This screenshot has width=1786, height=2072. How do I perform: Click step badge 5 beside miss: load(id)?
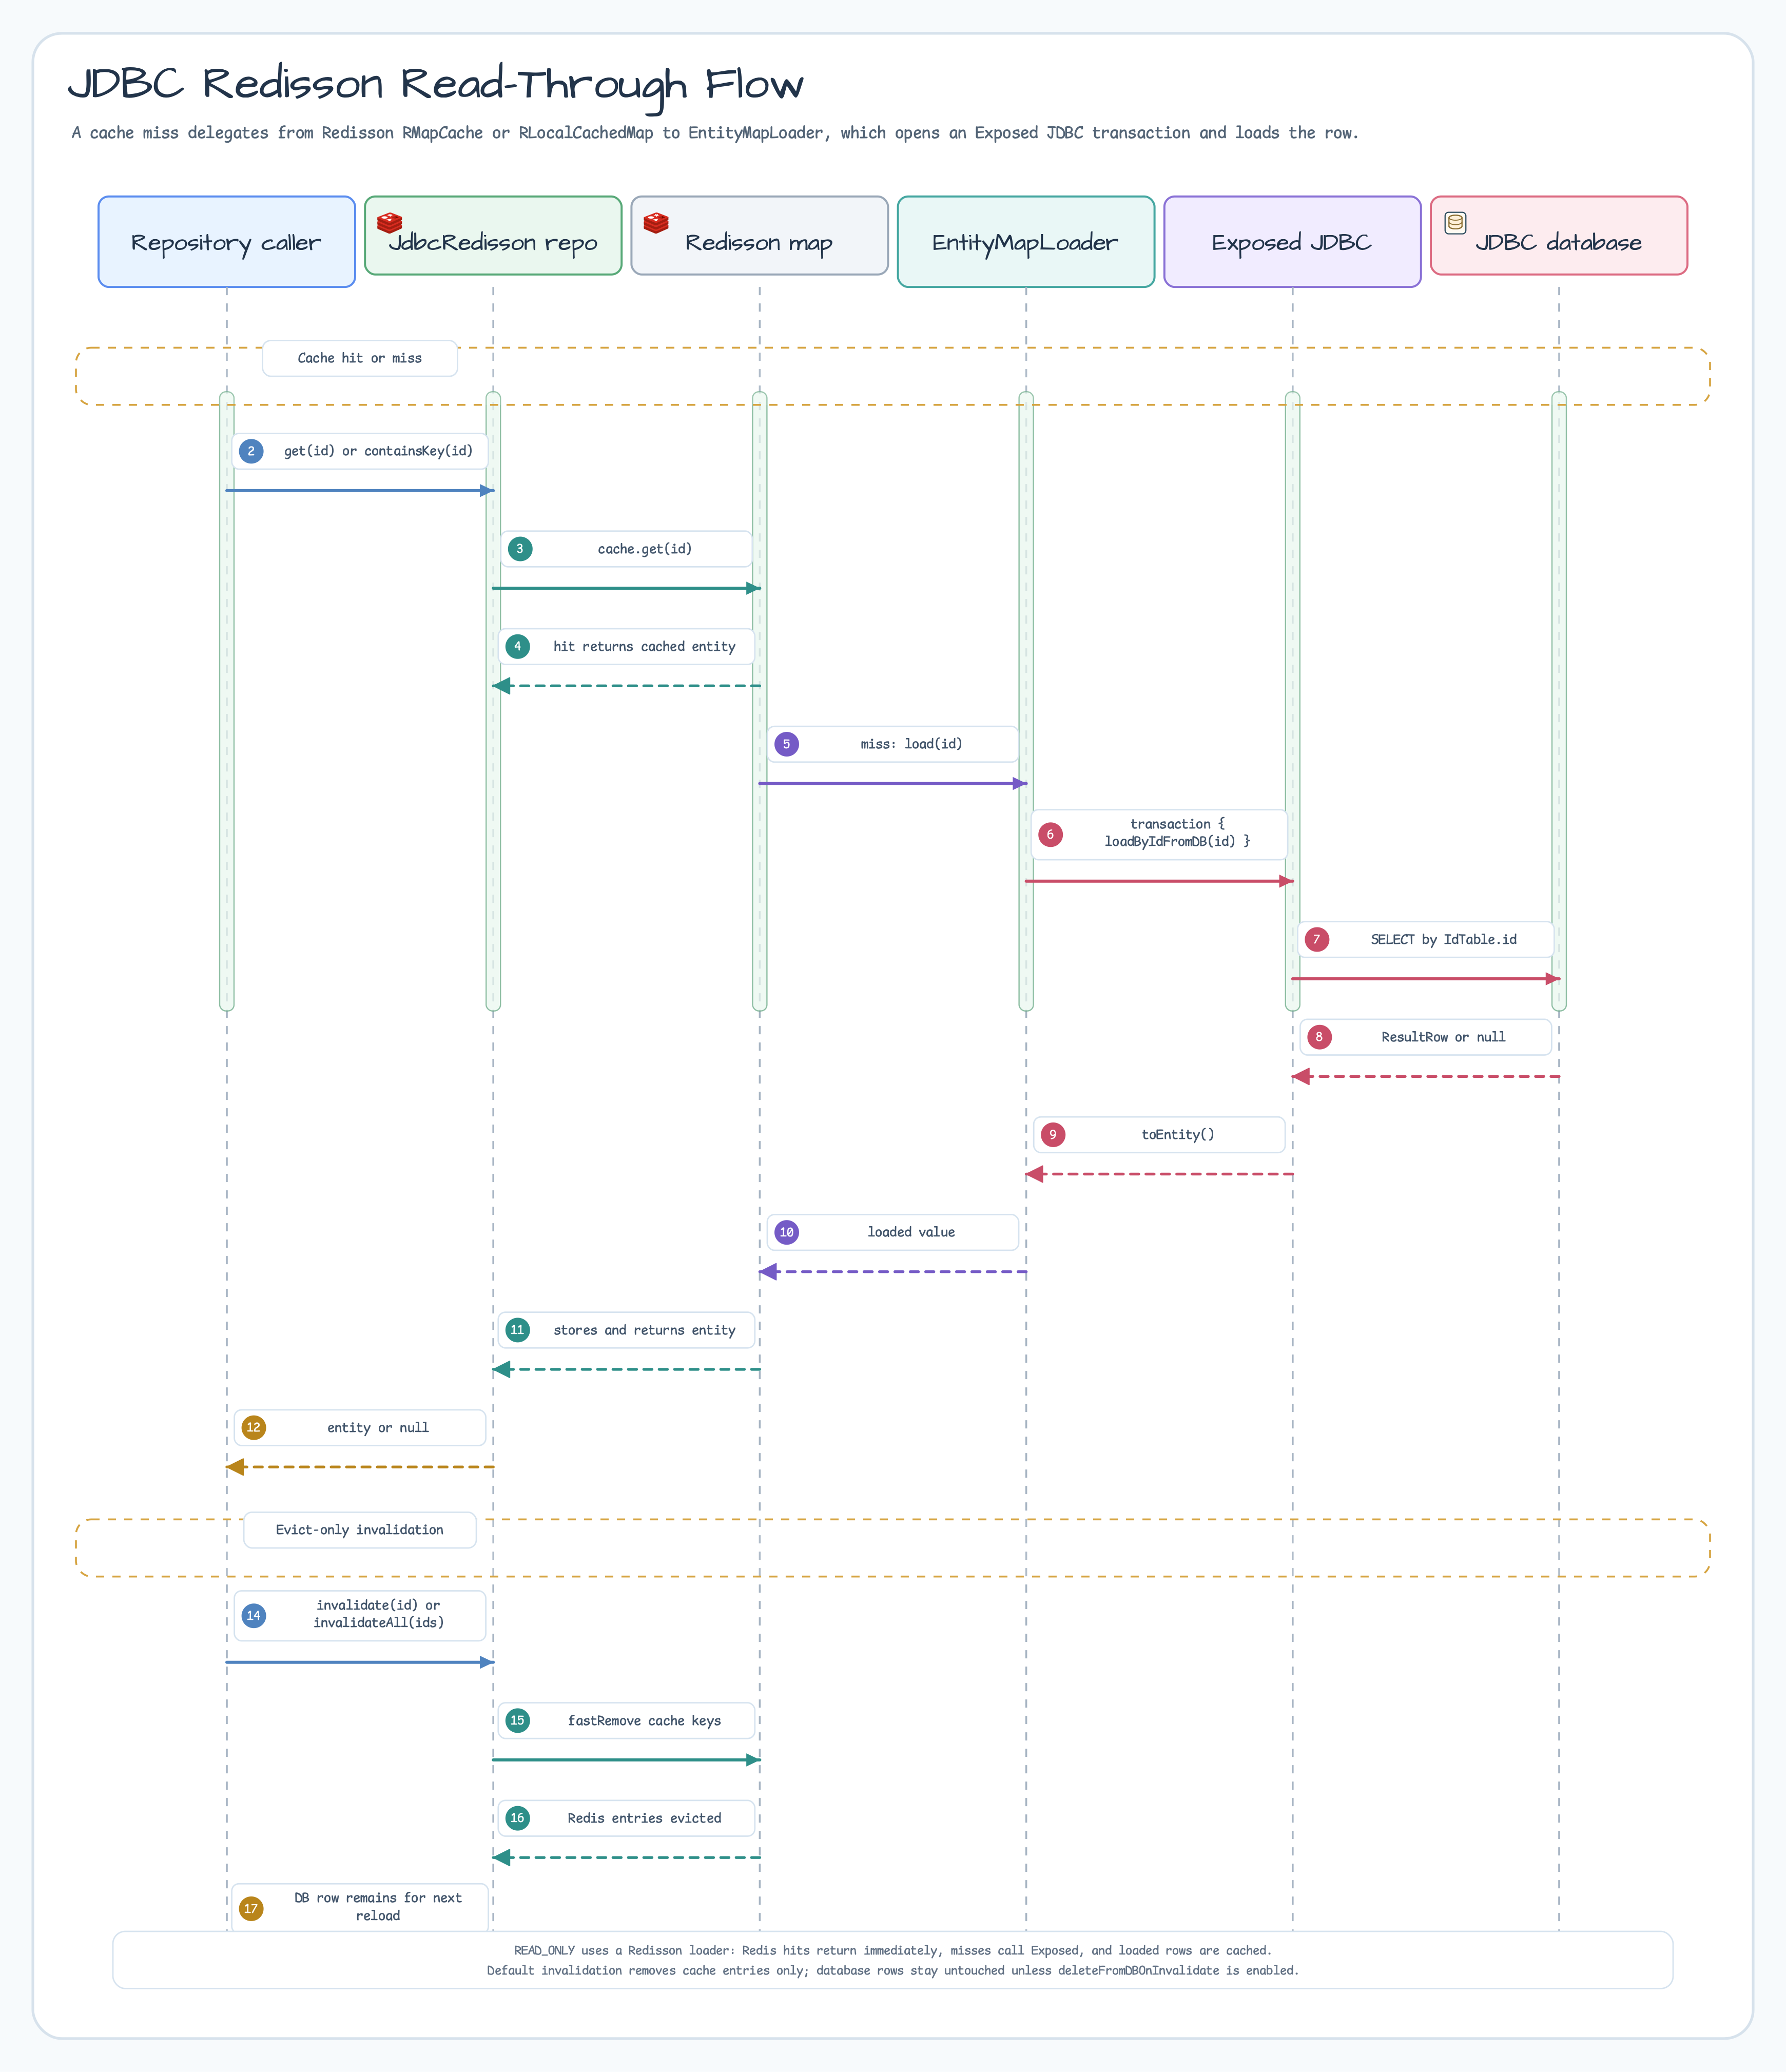click(787, 744)
